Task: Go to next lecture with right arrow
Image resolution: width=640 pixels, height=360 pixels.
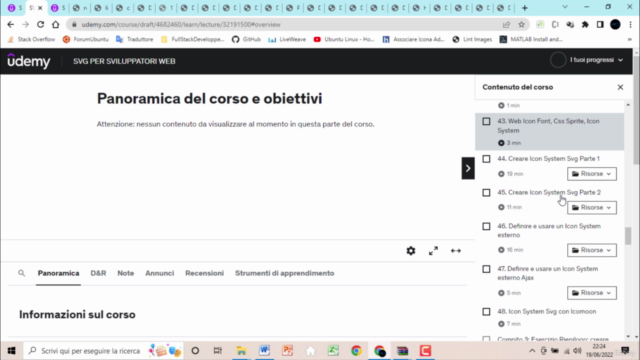Action: [468, 168]
